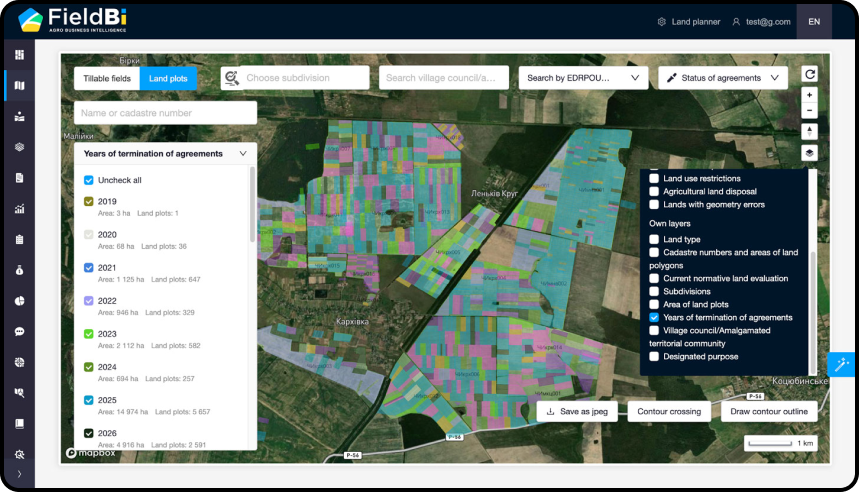Open the chat bubble icon in sidebar
This screenshot has height=492, width=859.
19,331
